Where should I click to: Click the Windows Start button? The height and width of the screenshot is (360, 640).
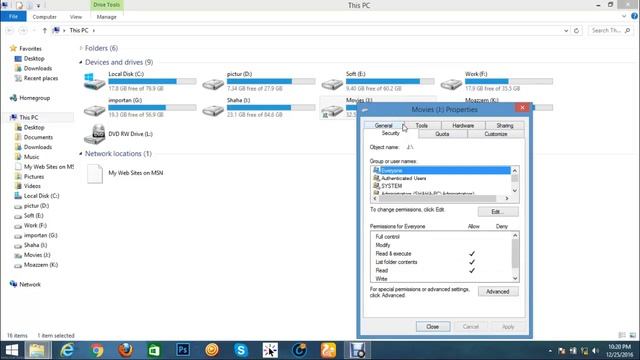(12, 350)
